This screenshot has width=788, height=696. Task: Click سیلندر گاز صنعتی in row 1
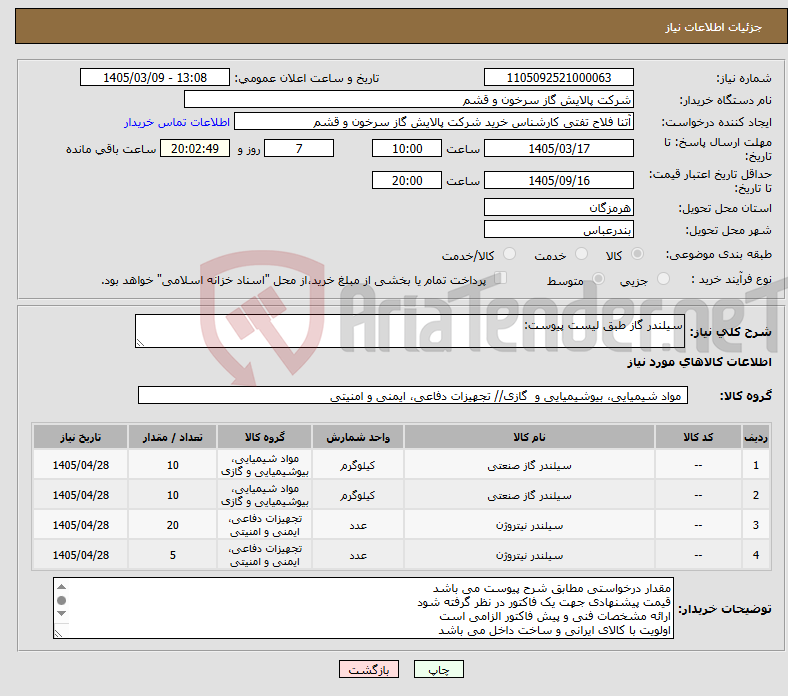pyautogui.click(x=529, y=466)
